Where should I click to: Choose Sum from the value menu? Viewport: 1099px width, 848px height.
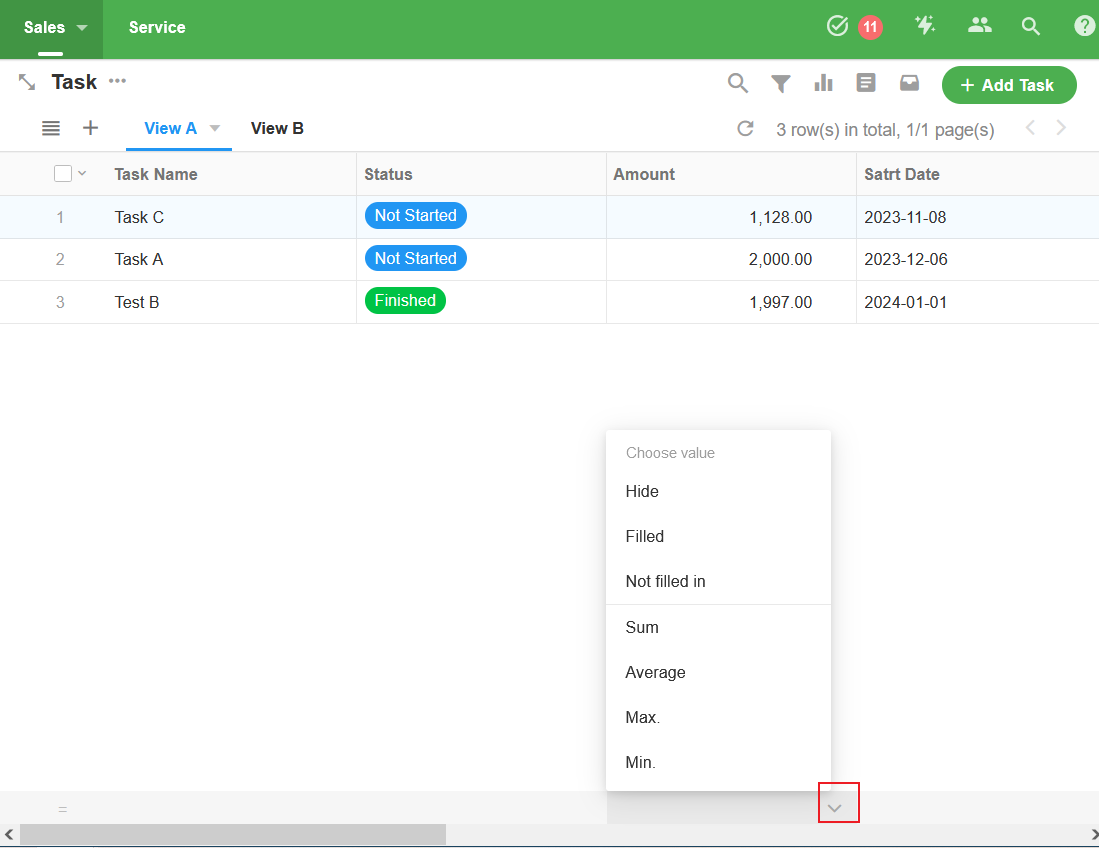click(x=642, y=627)
